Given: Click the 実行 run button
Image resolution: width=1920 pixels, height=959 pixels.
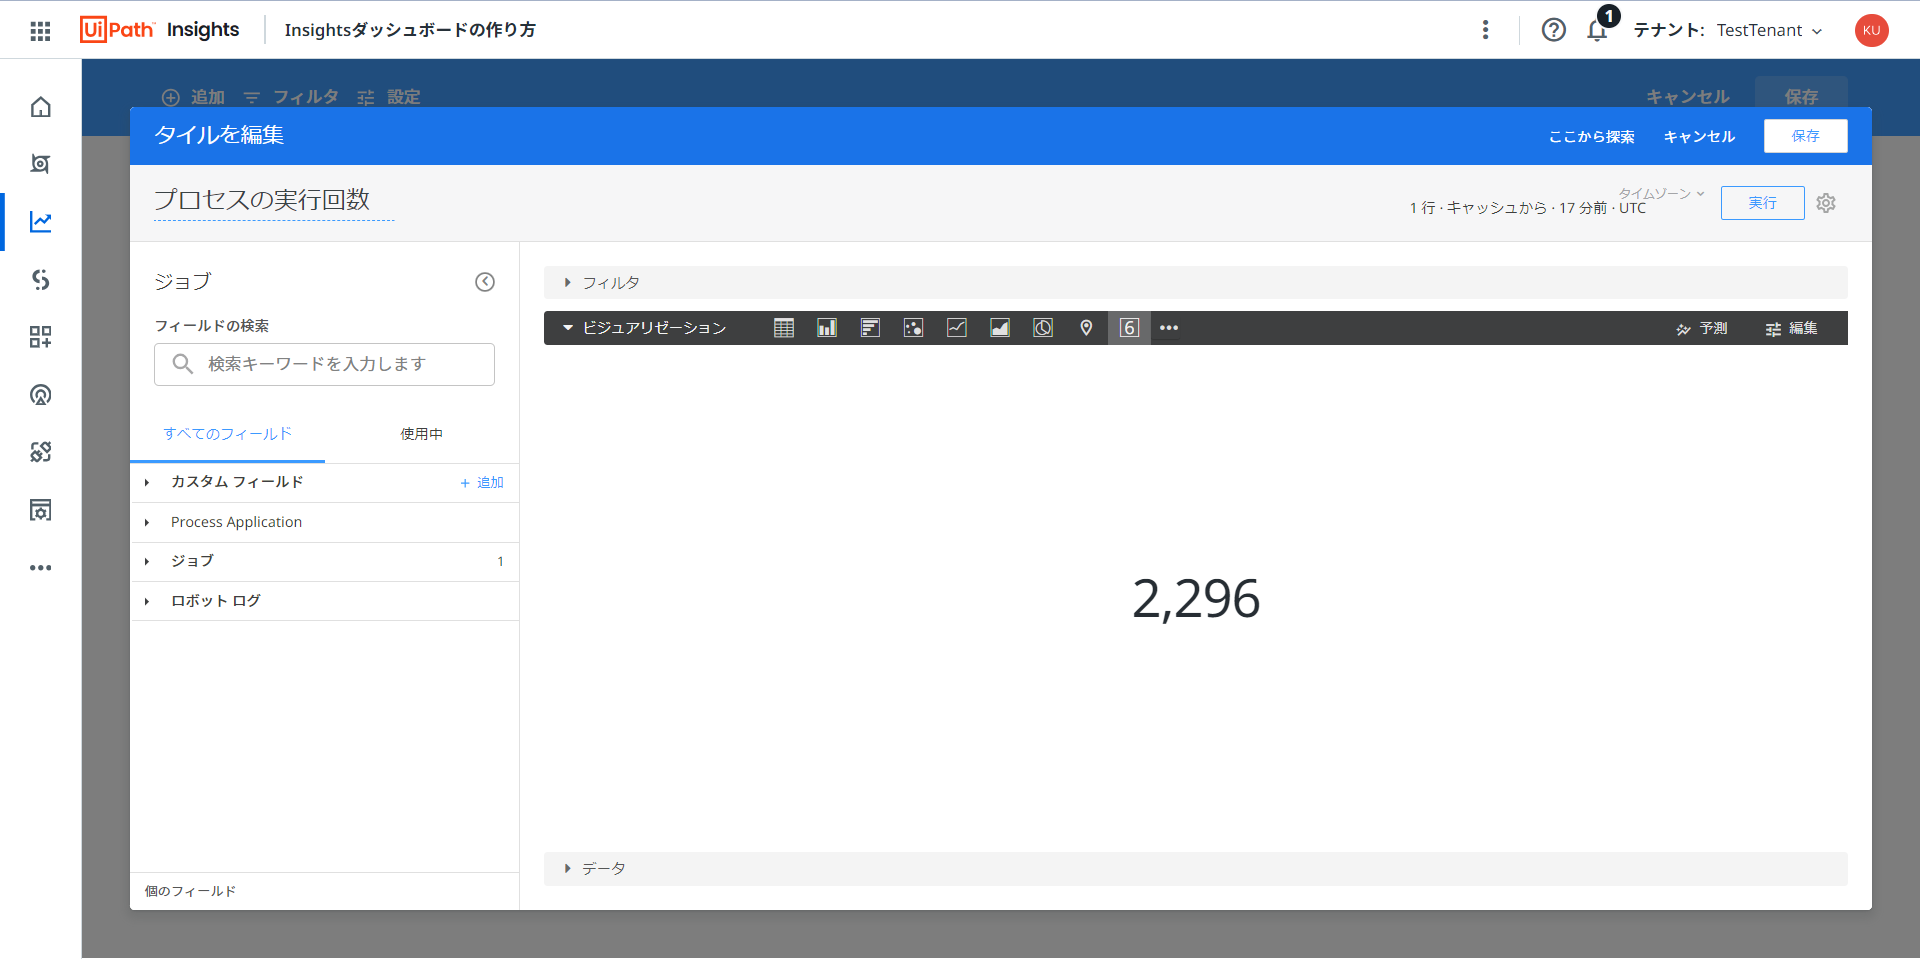Looking at the screenshot, I should tap(1762, 203).
